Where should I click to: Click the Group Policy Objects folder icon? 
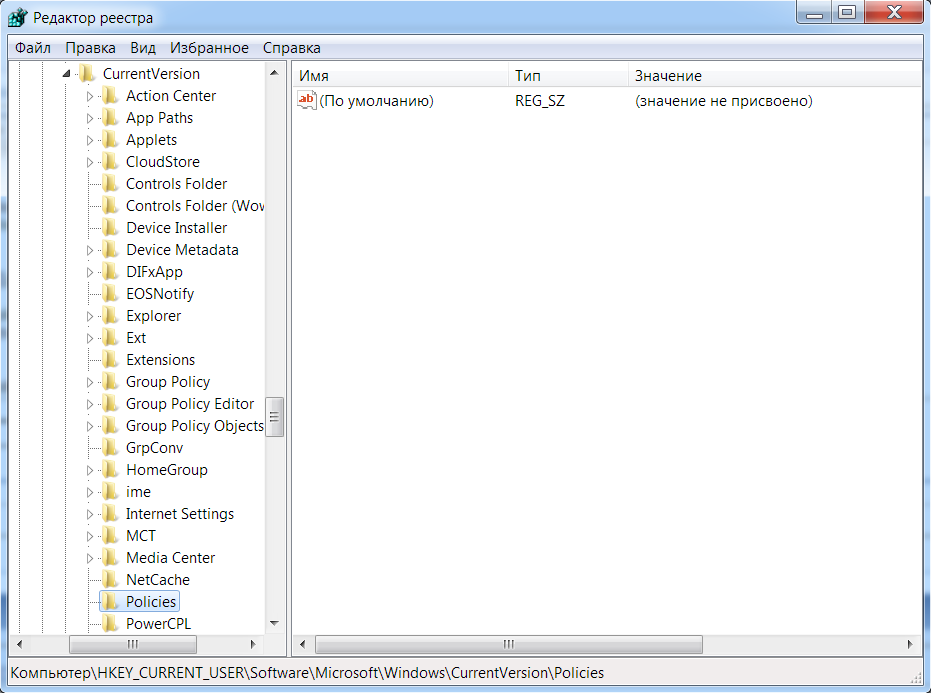point(110,425)
